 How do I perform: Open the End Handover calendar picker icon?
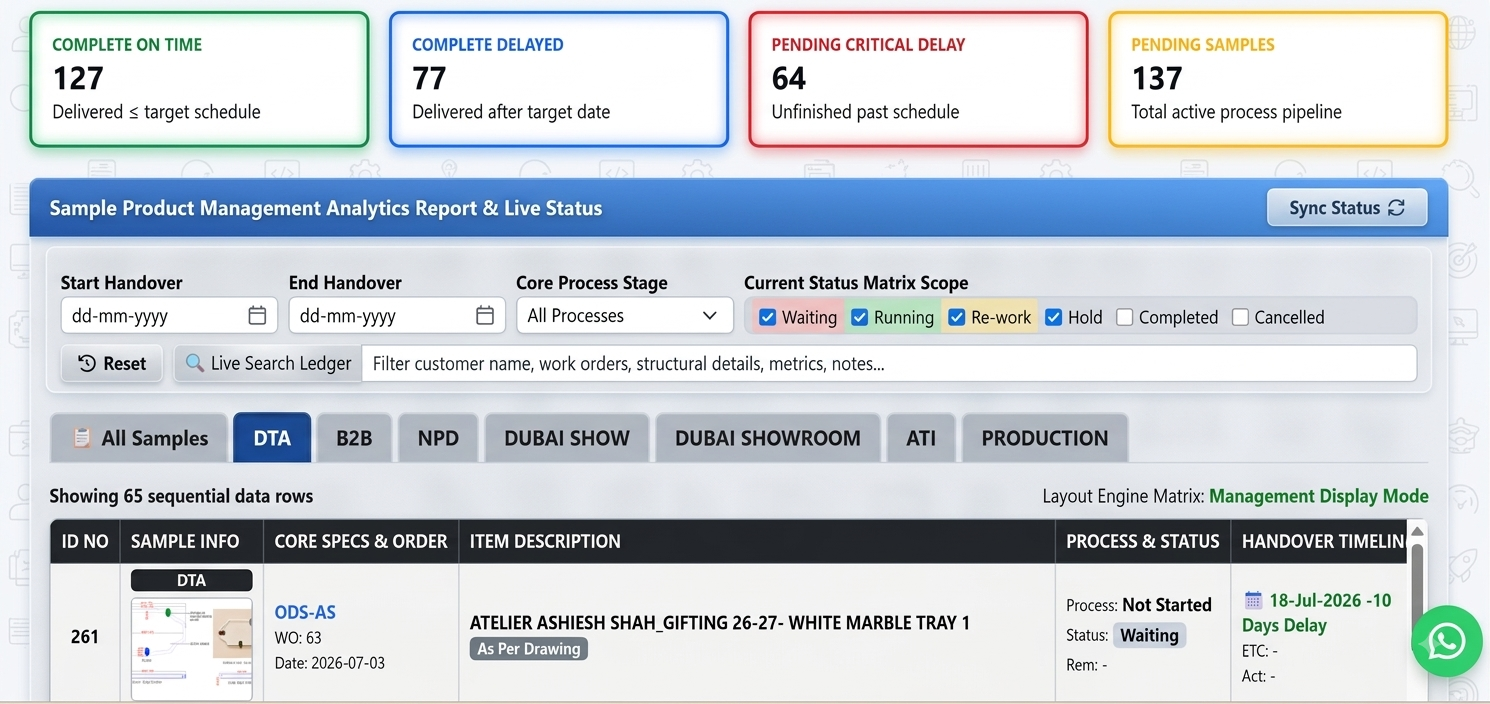click(485, 315)
